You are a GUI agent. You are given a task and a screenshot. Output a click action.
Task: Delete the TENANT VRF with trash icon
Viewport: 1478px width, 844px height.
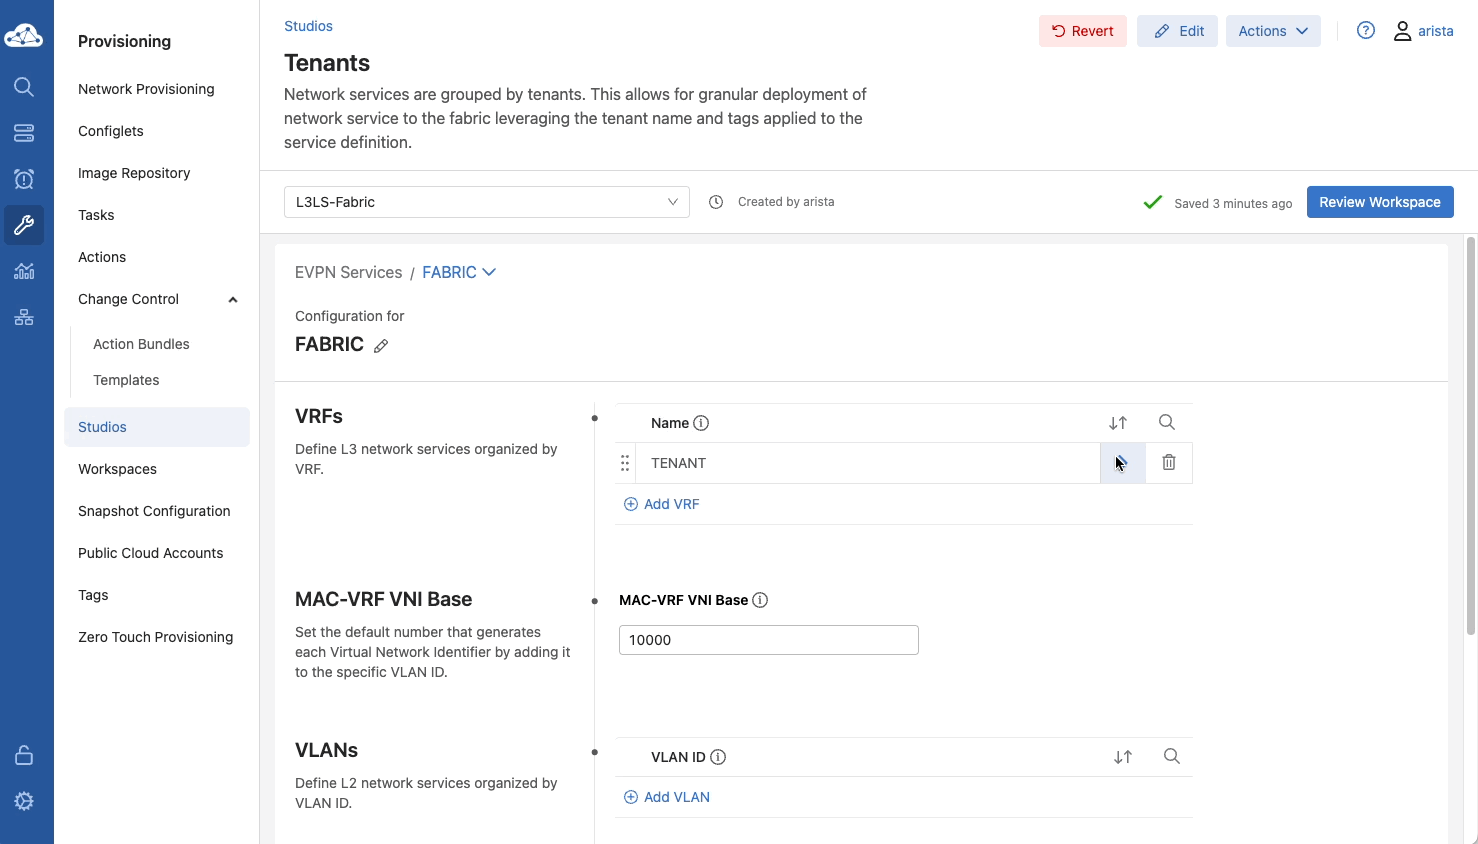coord(1168,463)
